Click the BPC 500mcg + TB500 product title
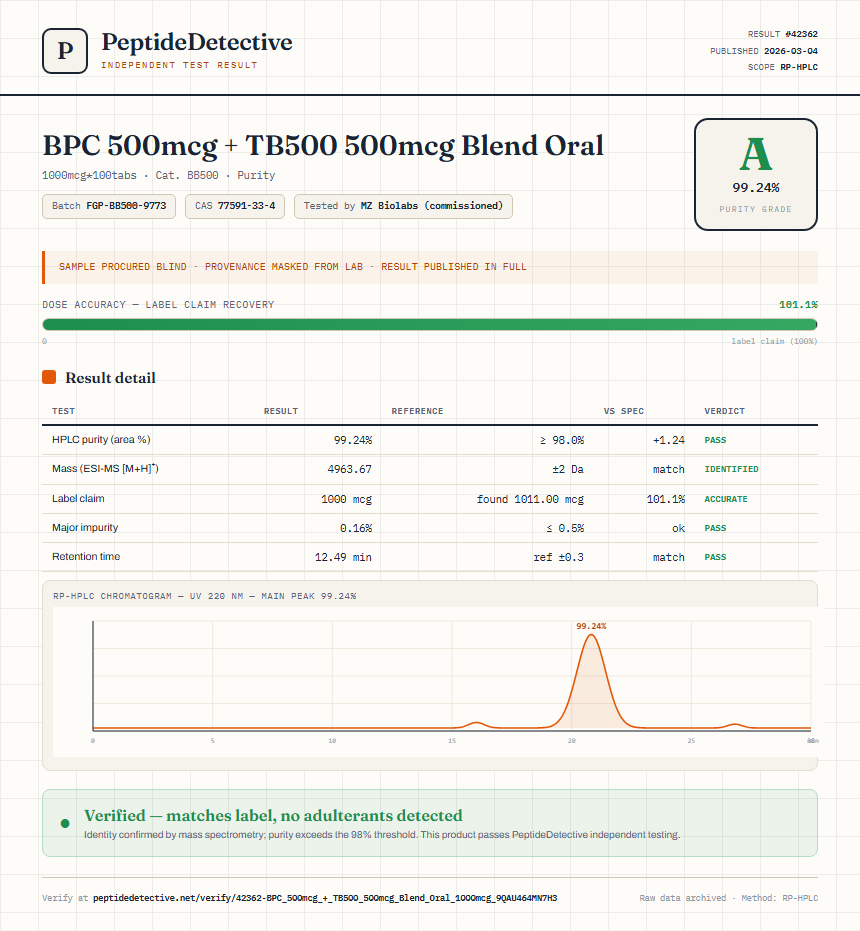 point(323,146)
